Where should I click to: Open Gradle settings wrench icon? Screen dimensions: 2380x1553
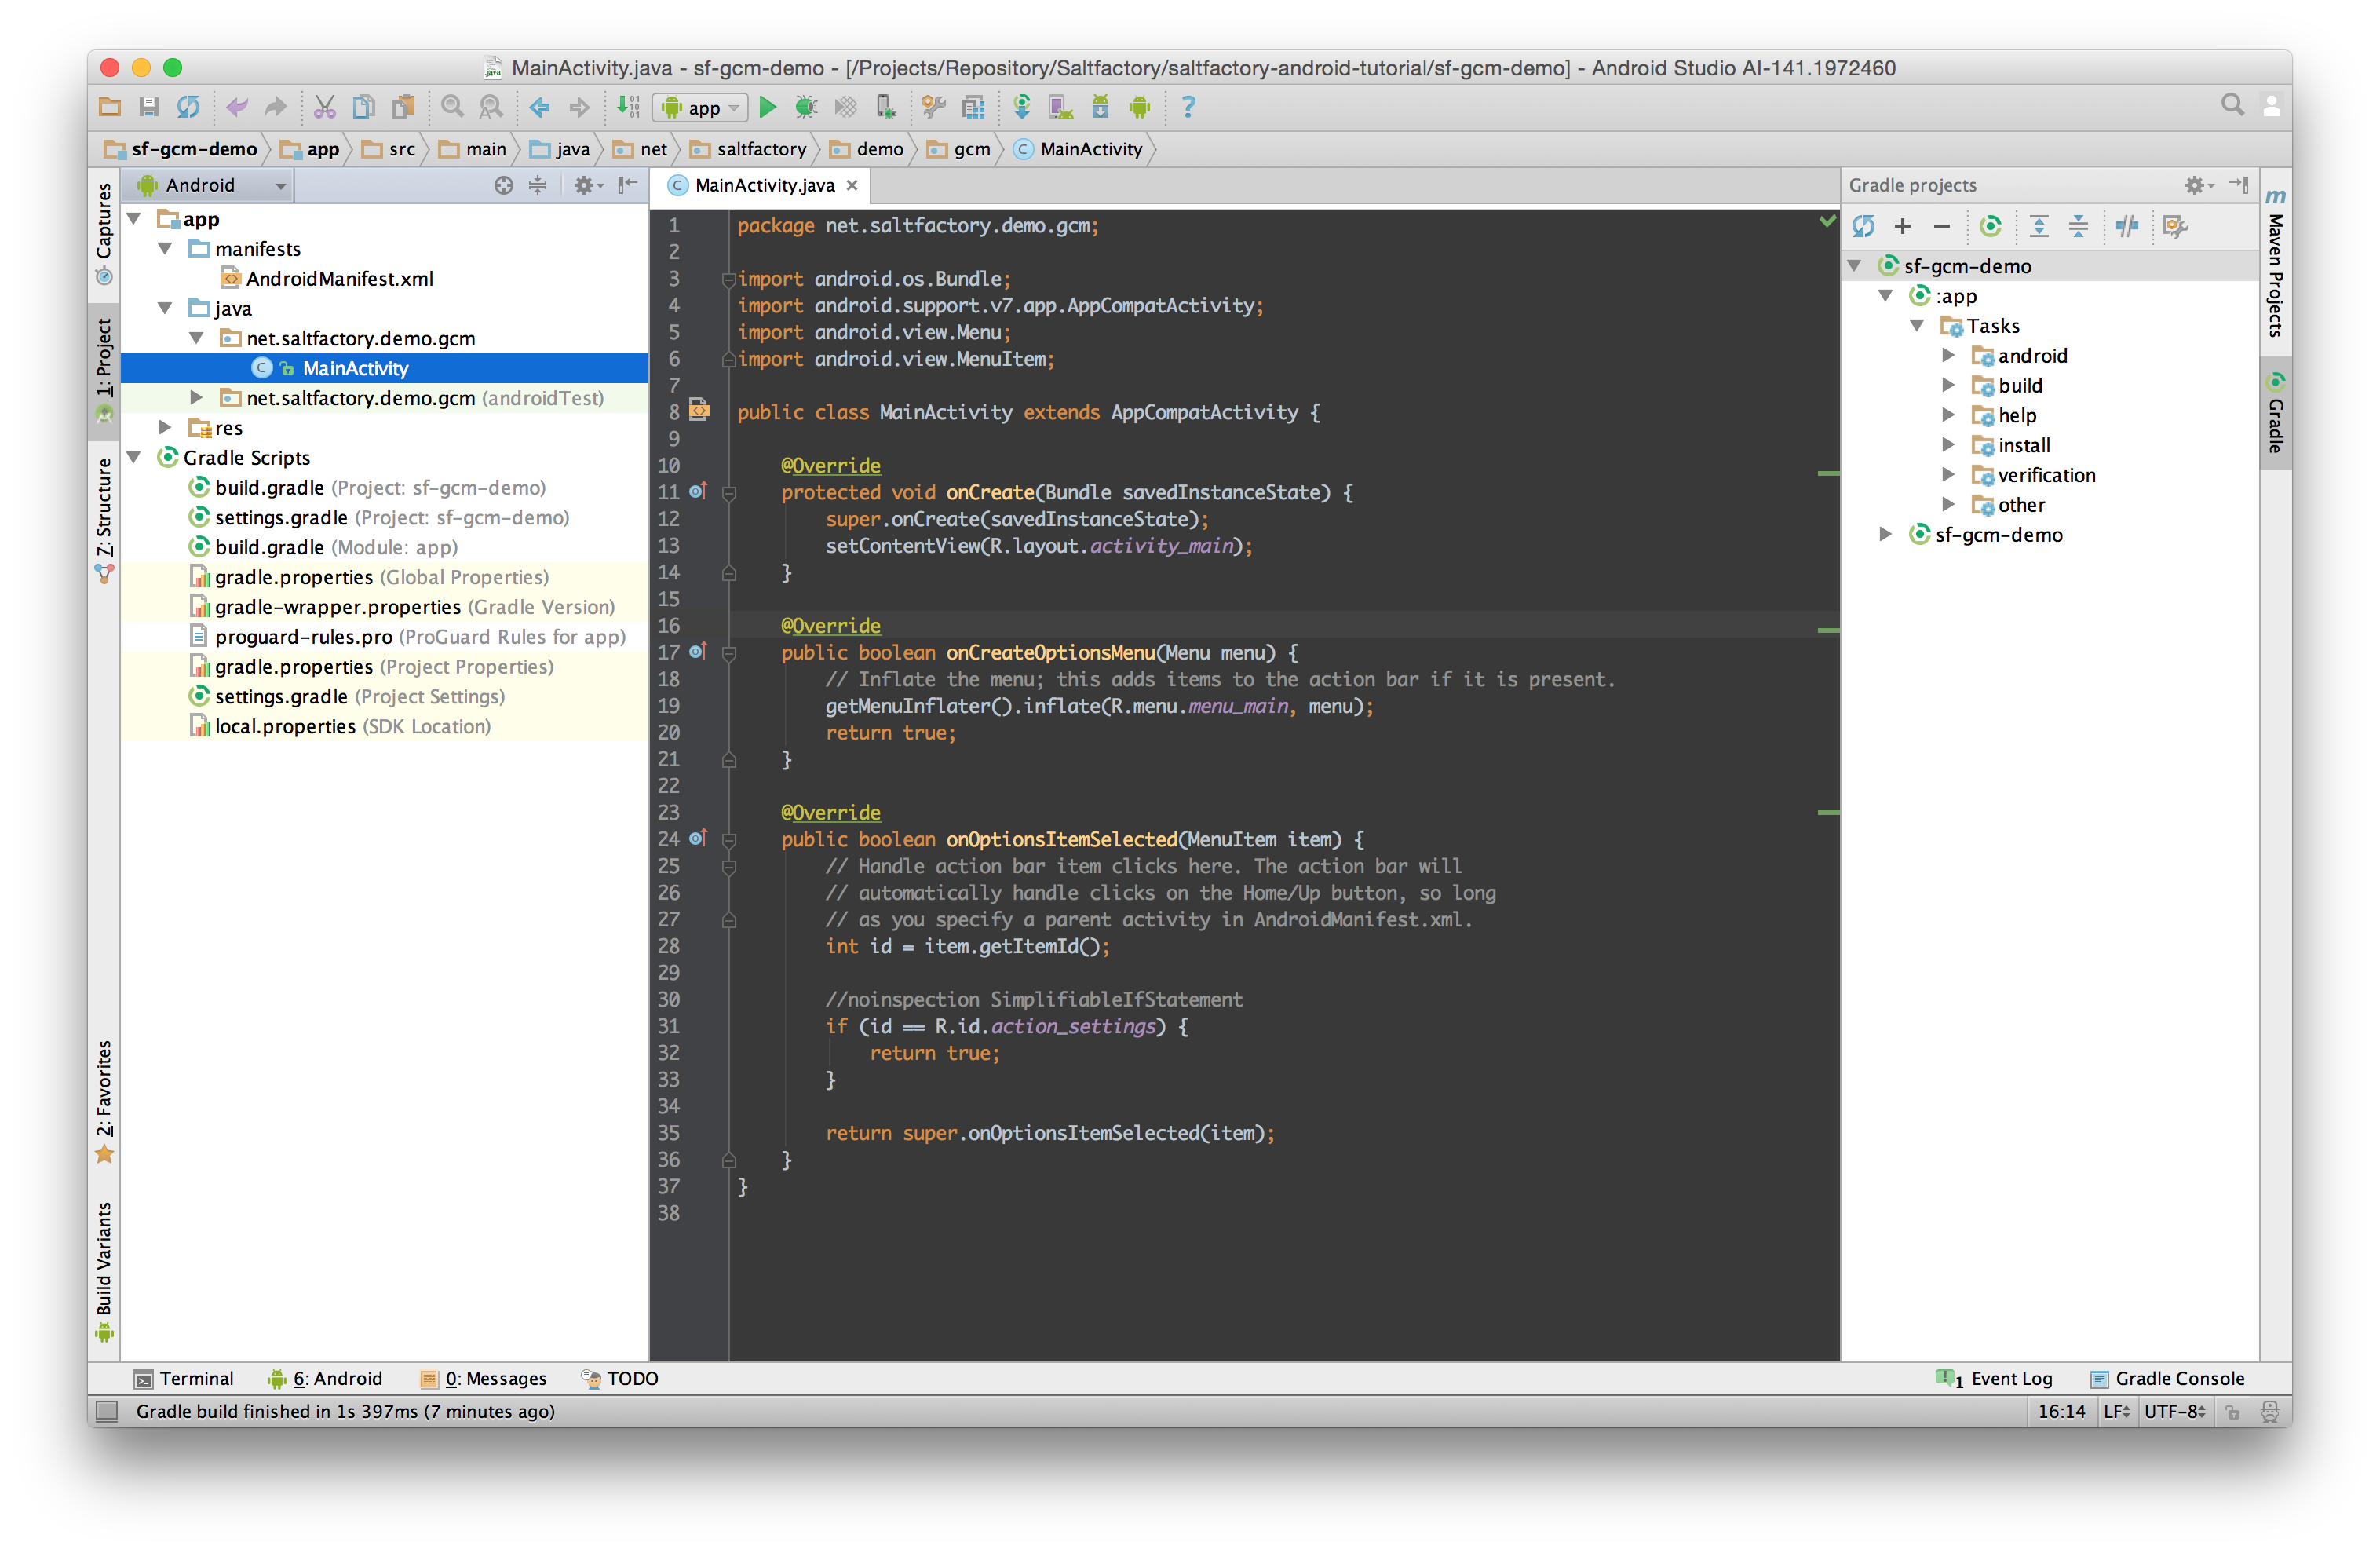[x=2175, y=227]
